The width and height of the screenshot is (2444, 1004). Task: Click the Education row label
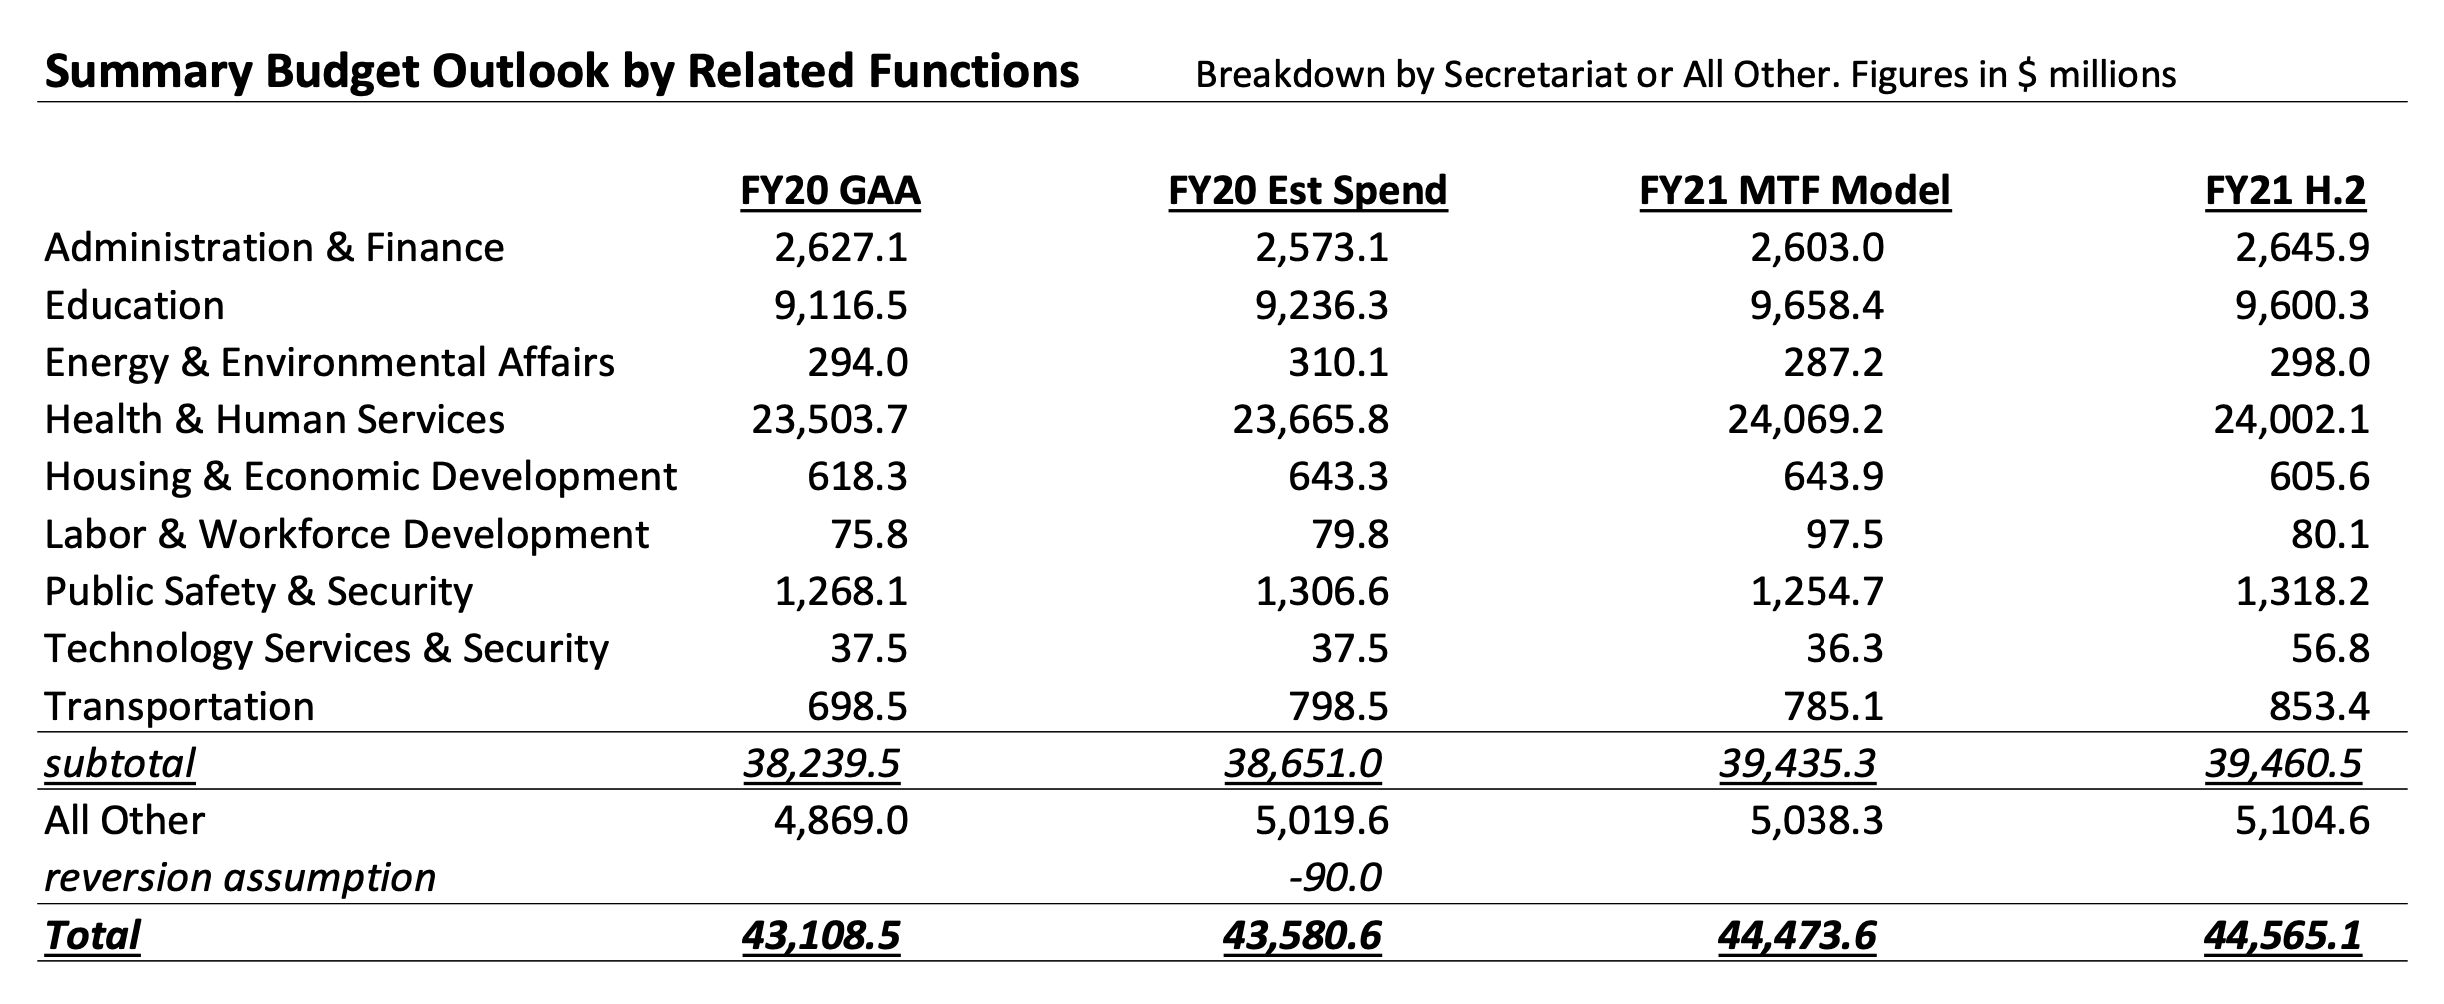point(135,306)
